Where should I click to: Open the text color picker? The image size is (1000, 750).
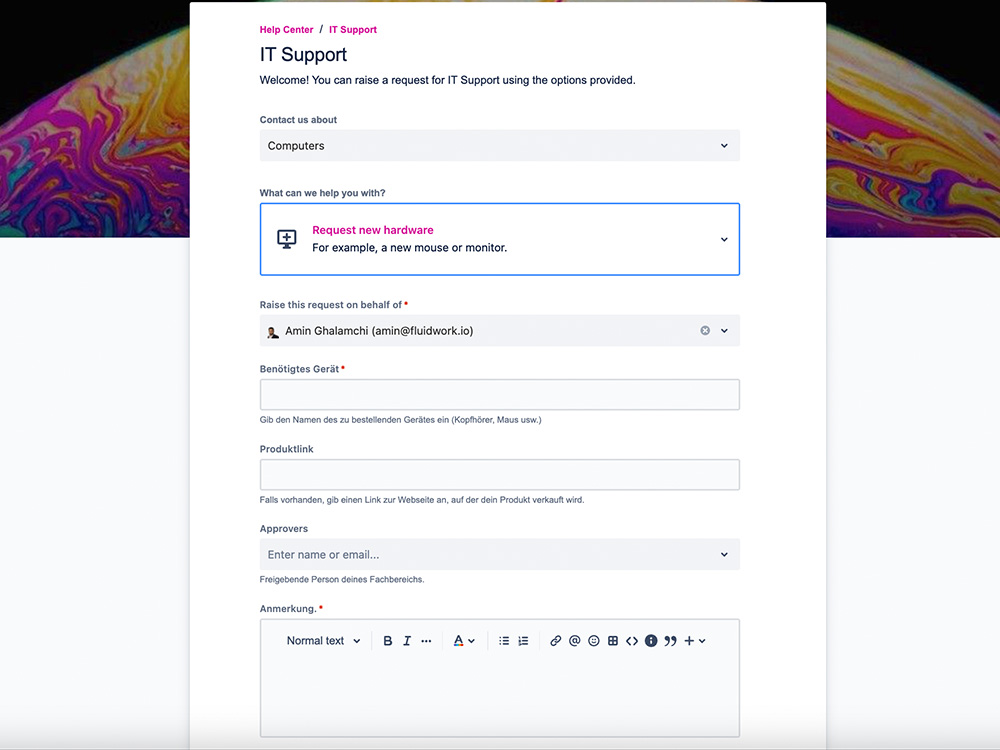(x=464, y=641)
